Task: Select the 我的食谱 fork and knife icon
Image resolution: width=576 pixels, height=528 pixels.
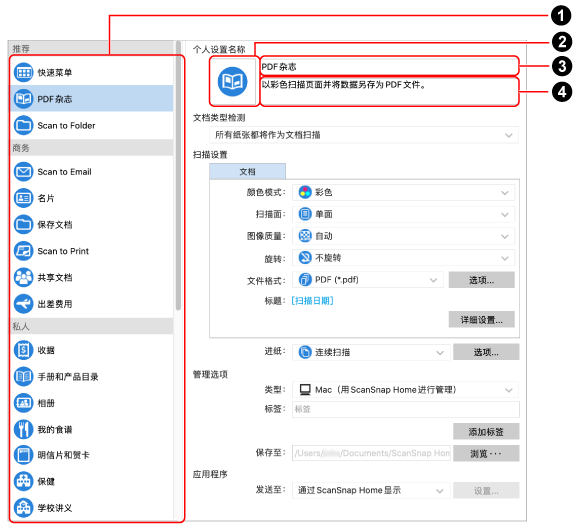Action: (24, 429)
